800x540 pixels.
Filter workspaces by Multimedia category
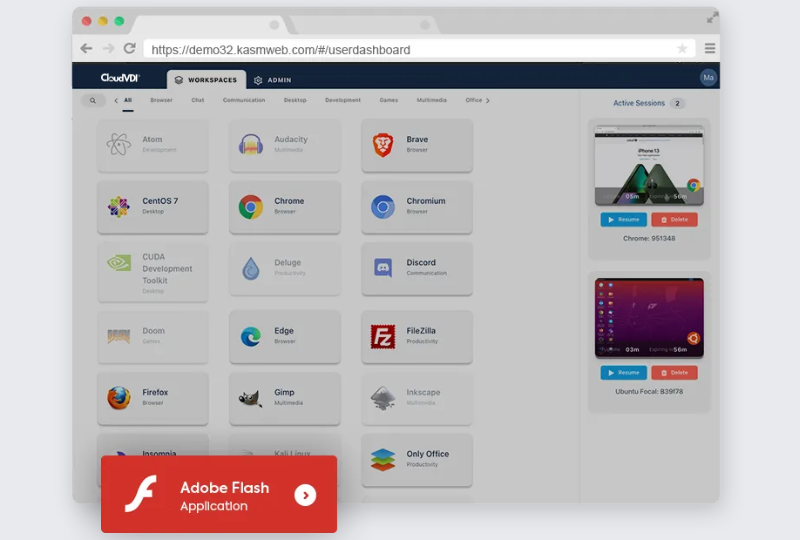pos(432,101)
